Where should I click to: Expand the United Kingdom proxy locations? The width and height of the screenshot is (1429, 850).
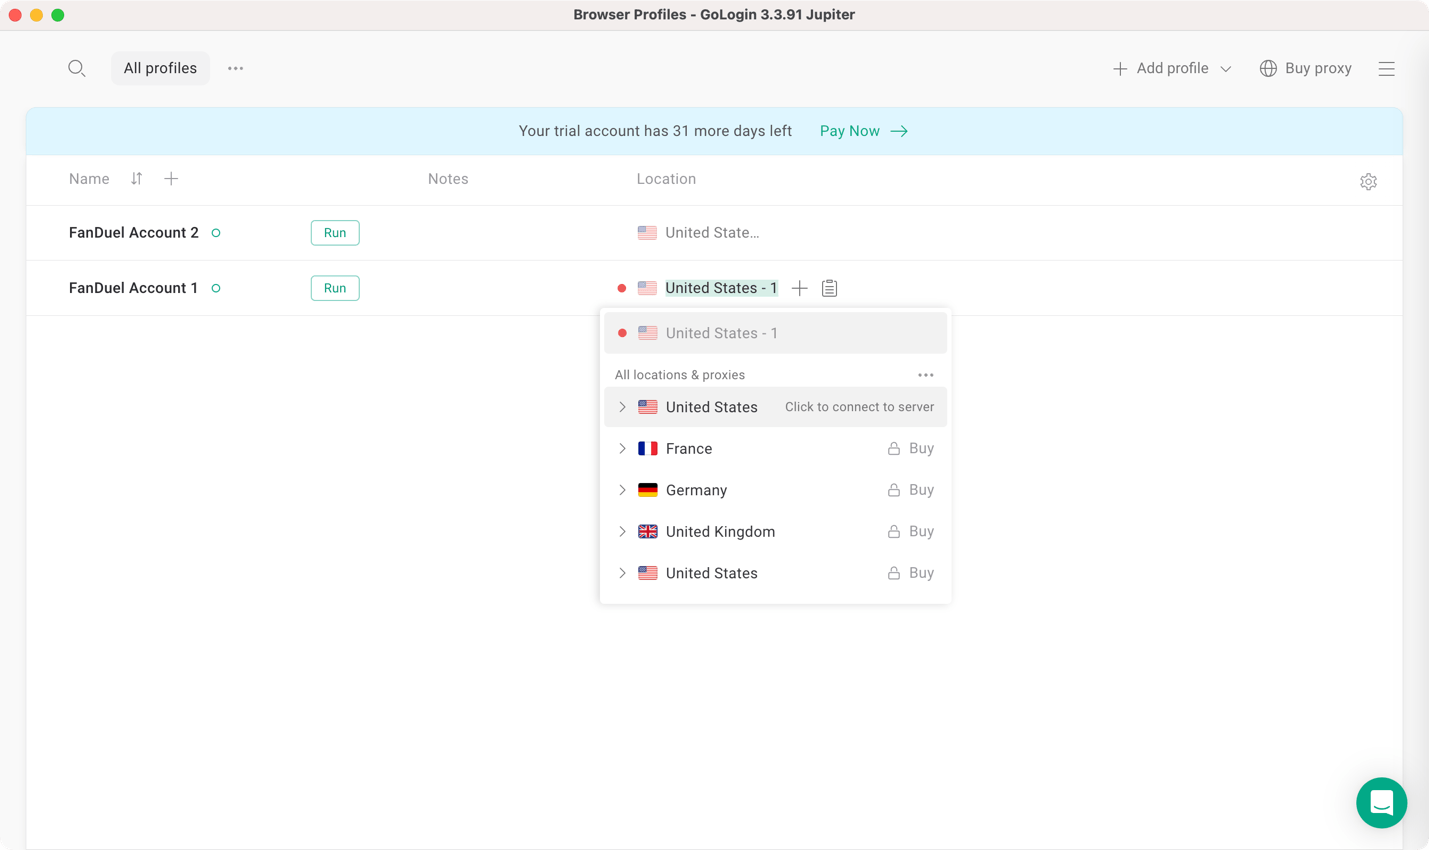622,532
